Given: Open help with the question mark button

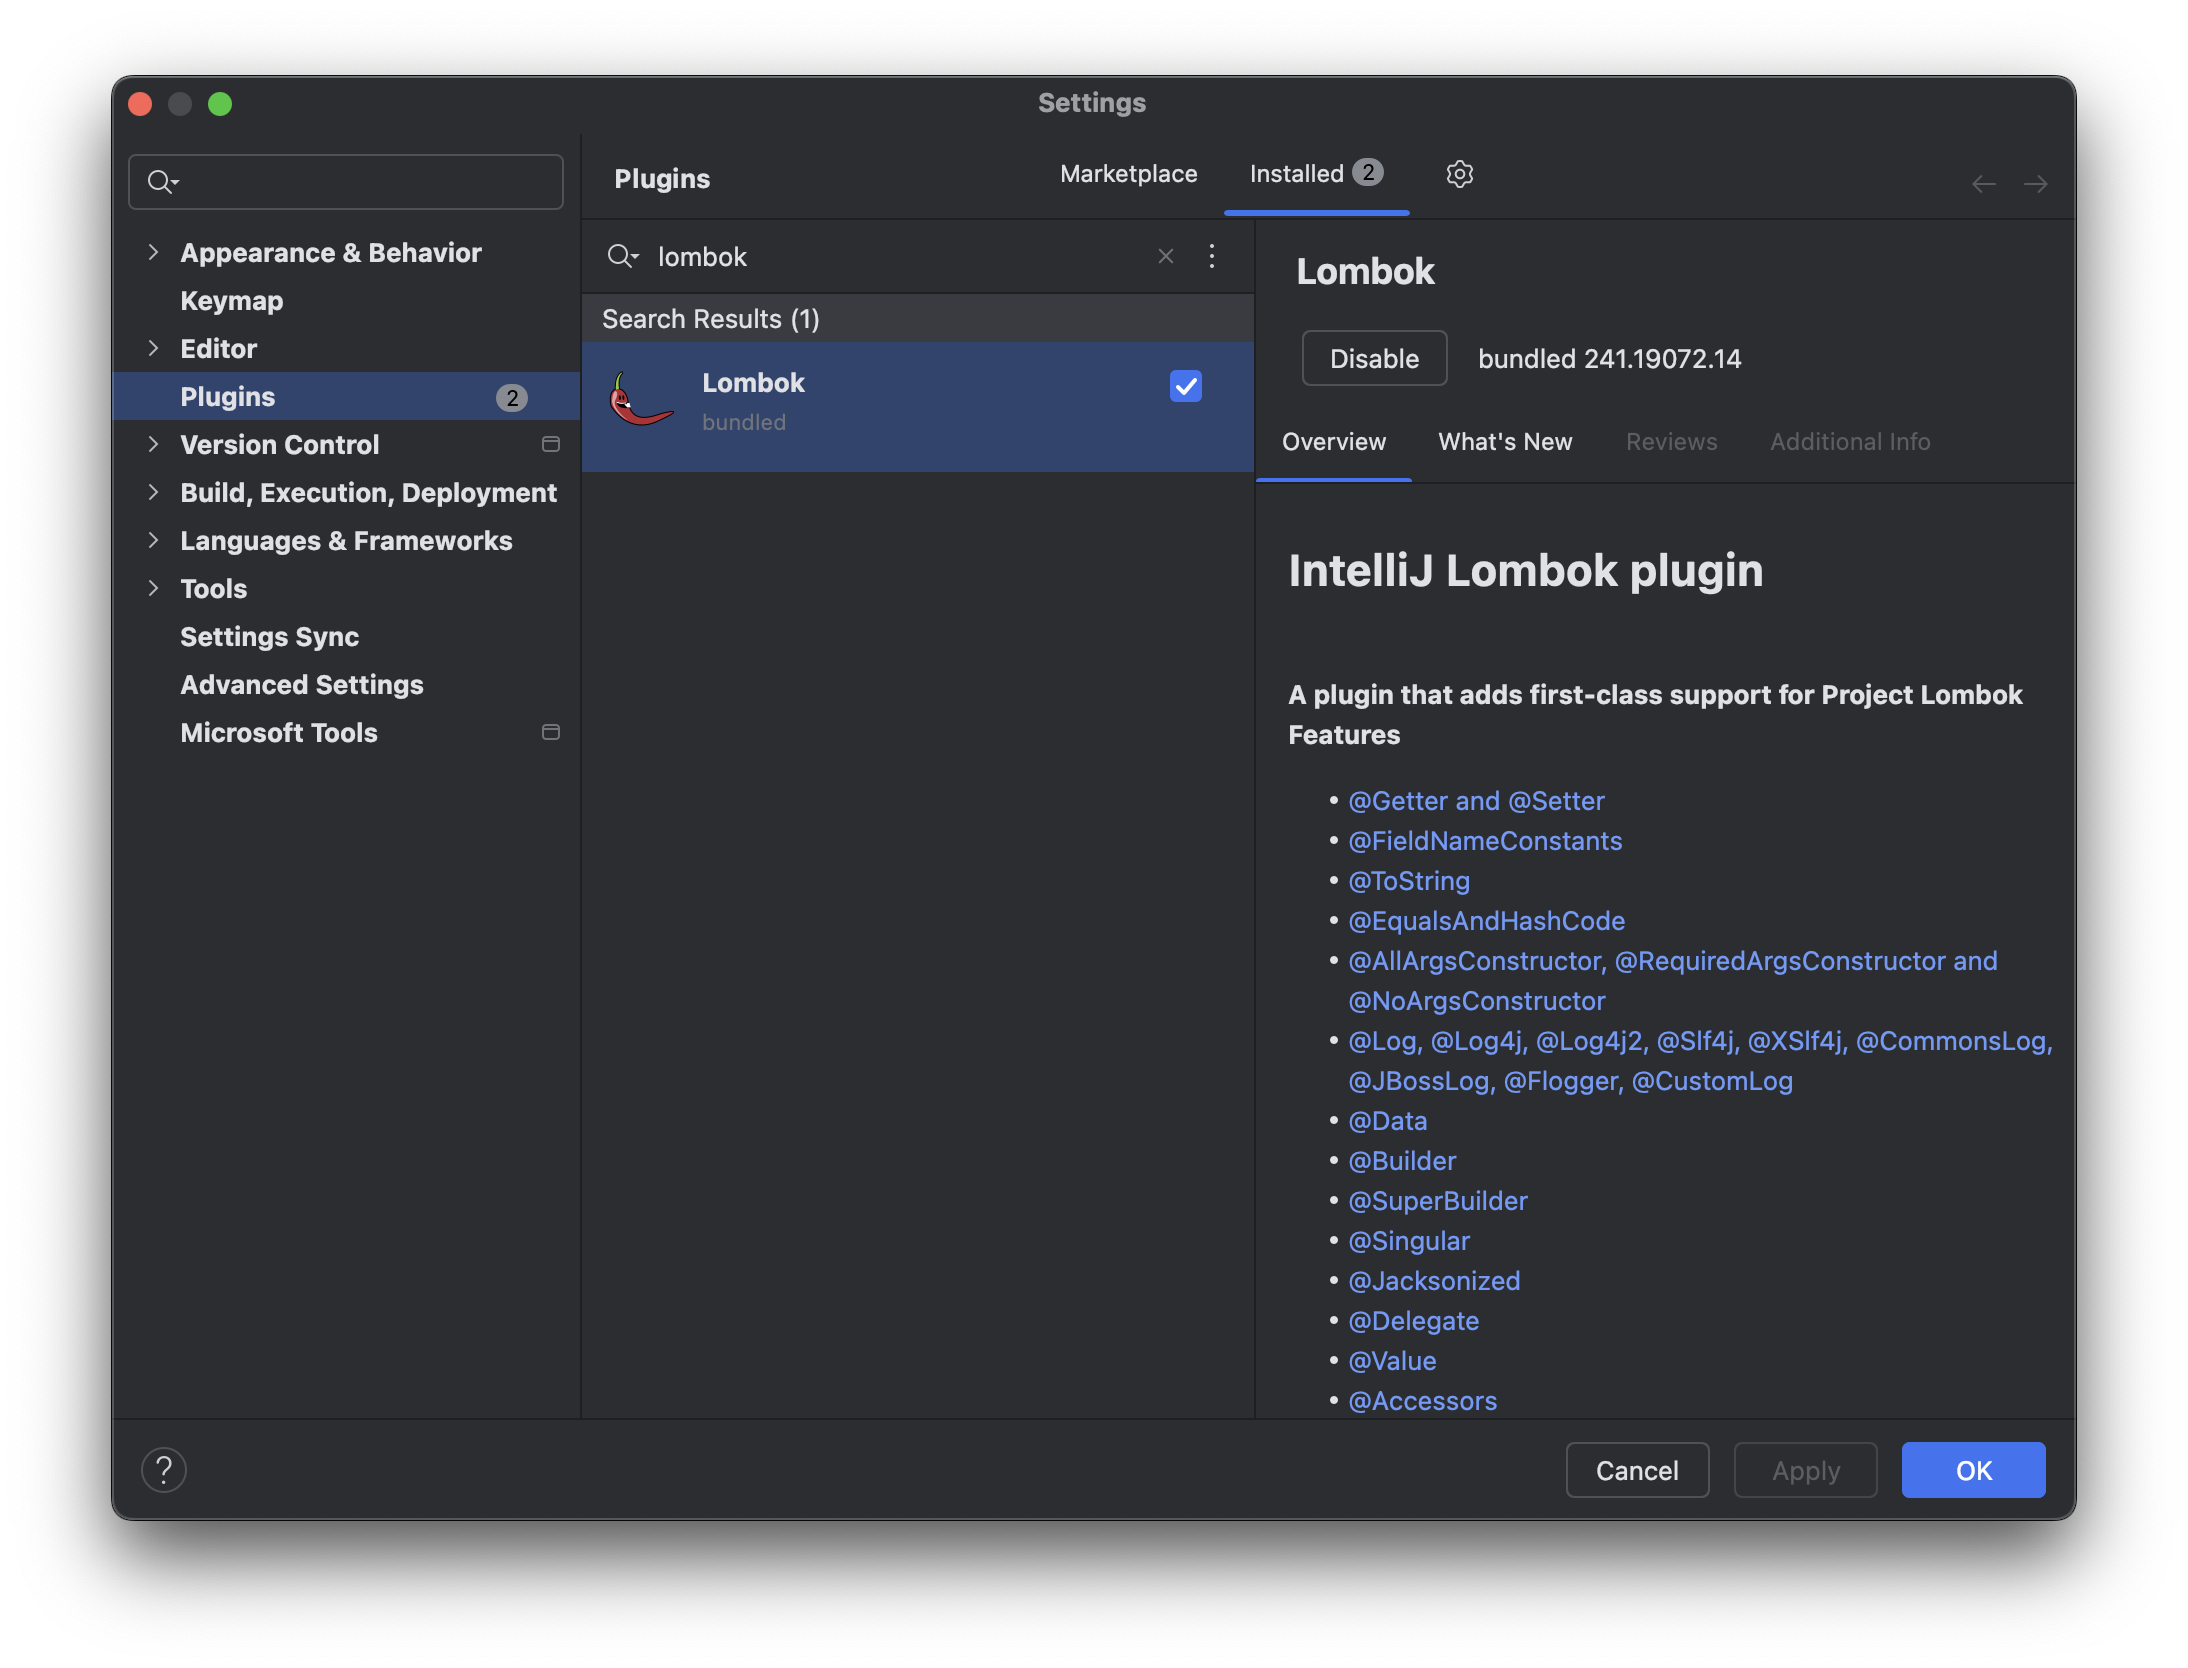Looking at the screenshot, I should 164,1470.
